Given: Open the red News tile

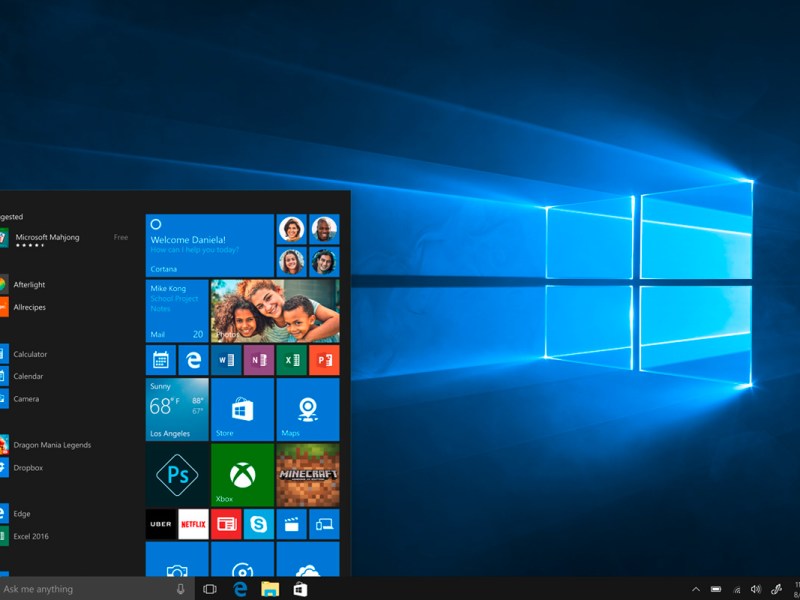Looking at the screenshot, I should 226,524.
